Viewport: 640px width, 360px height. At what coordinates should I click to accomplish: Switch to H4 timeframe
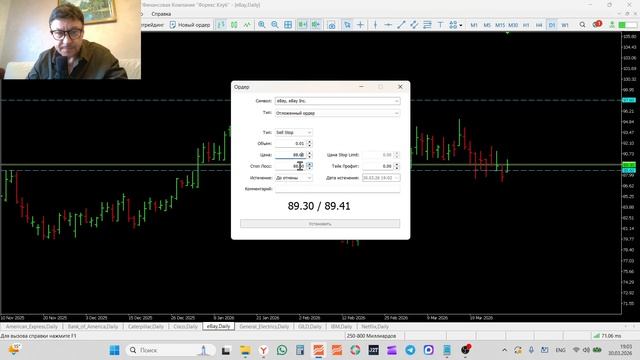click(x=539, y=25)
